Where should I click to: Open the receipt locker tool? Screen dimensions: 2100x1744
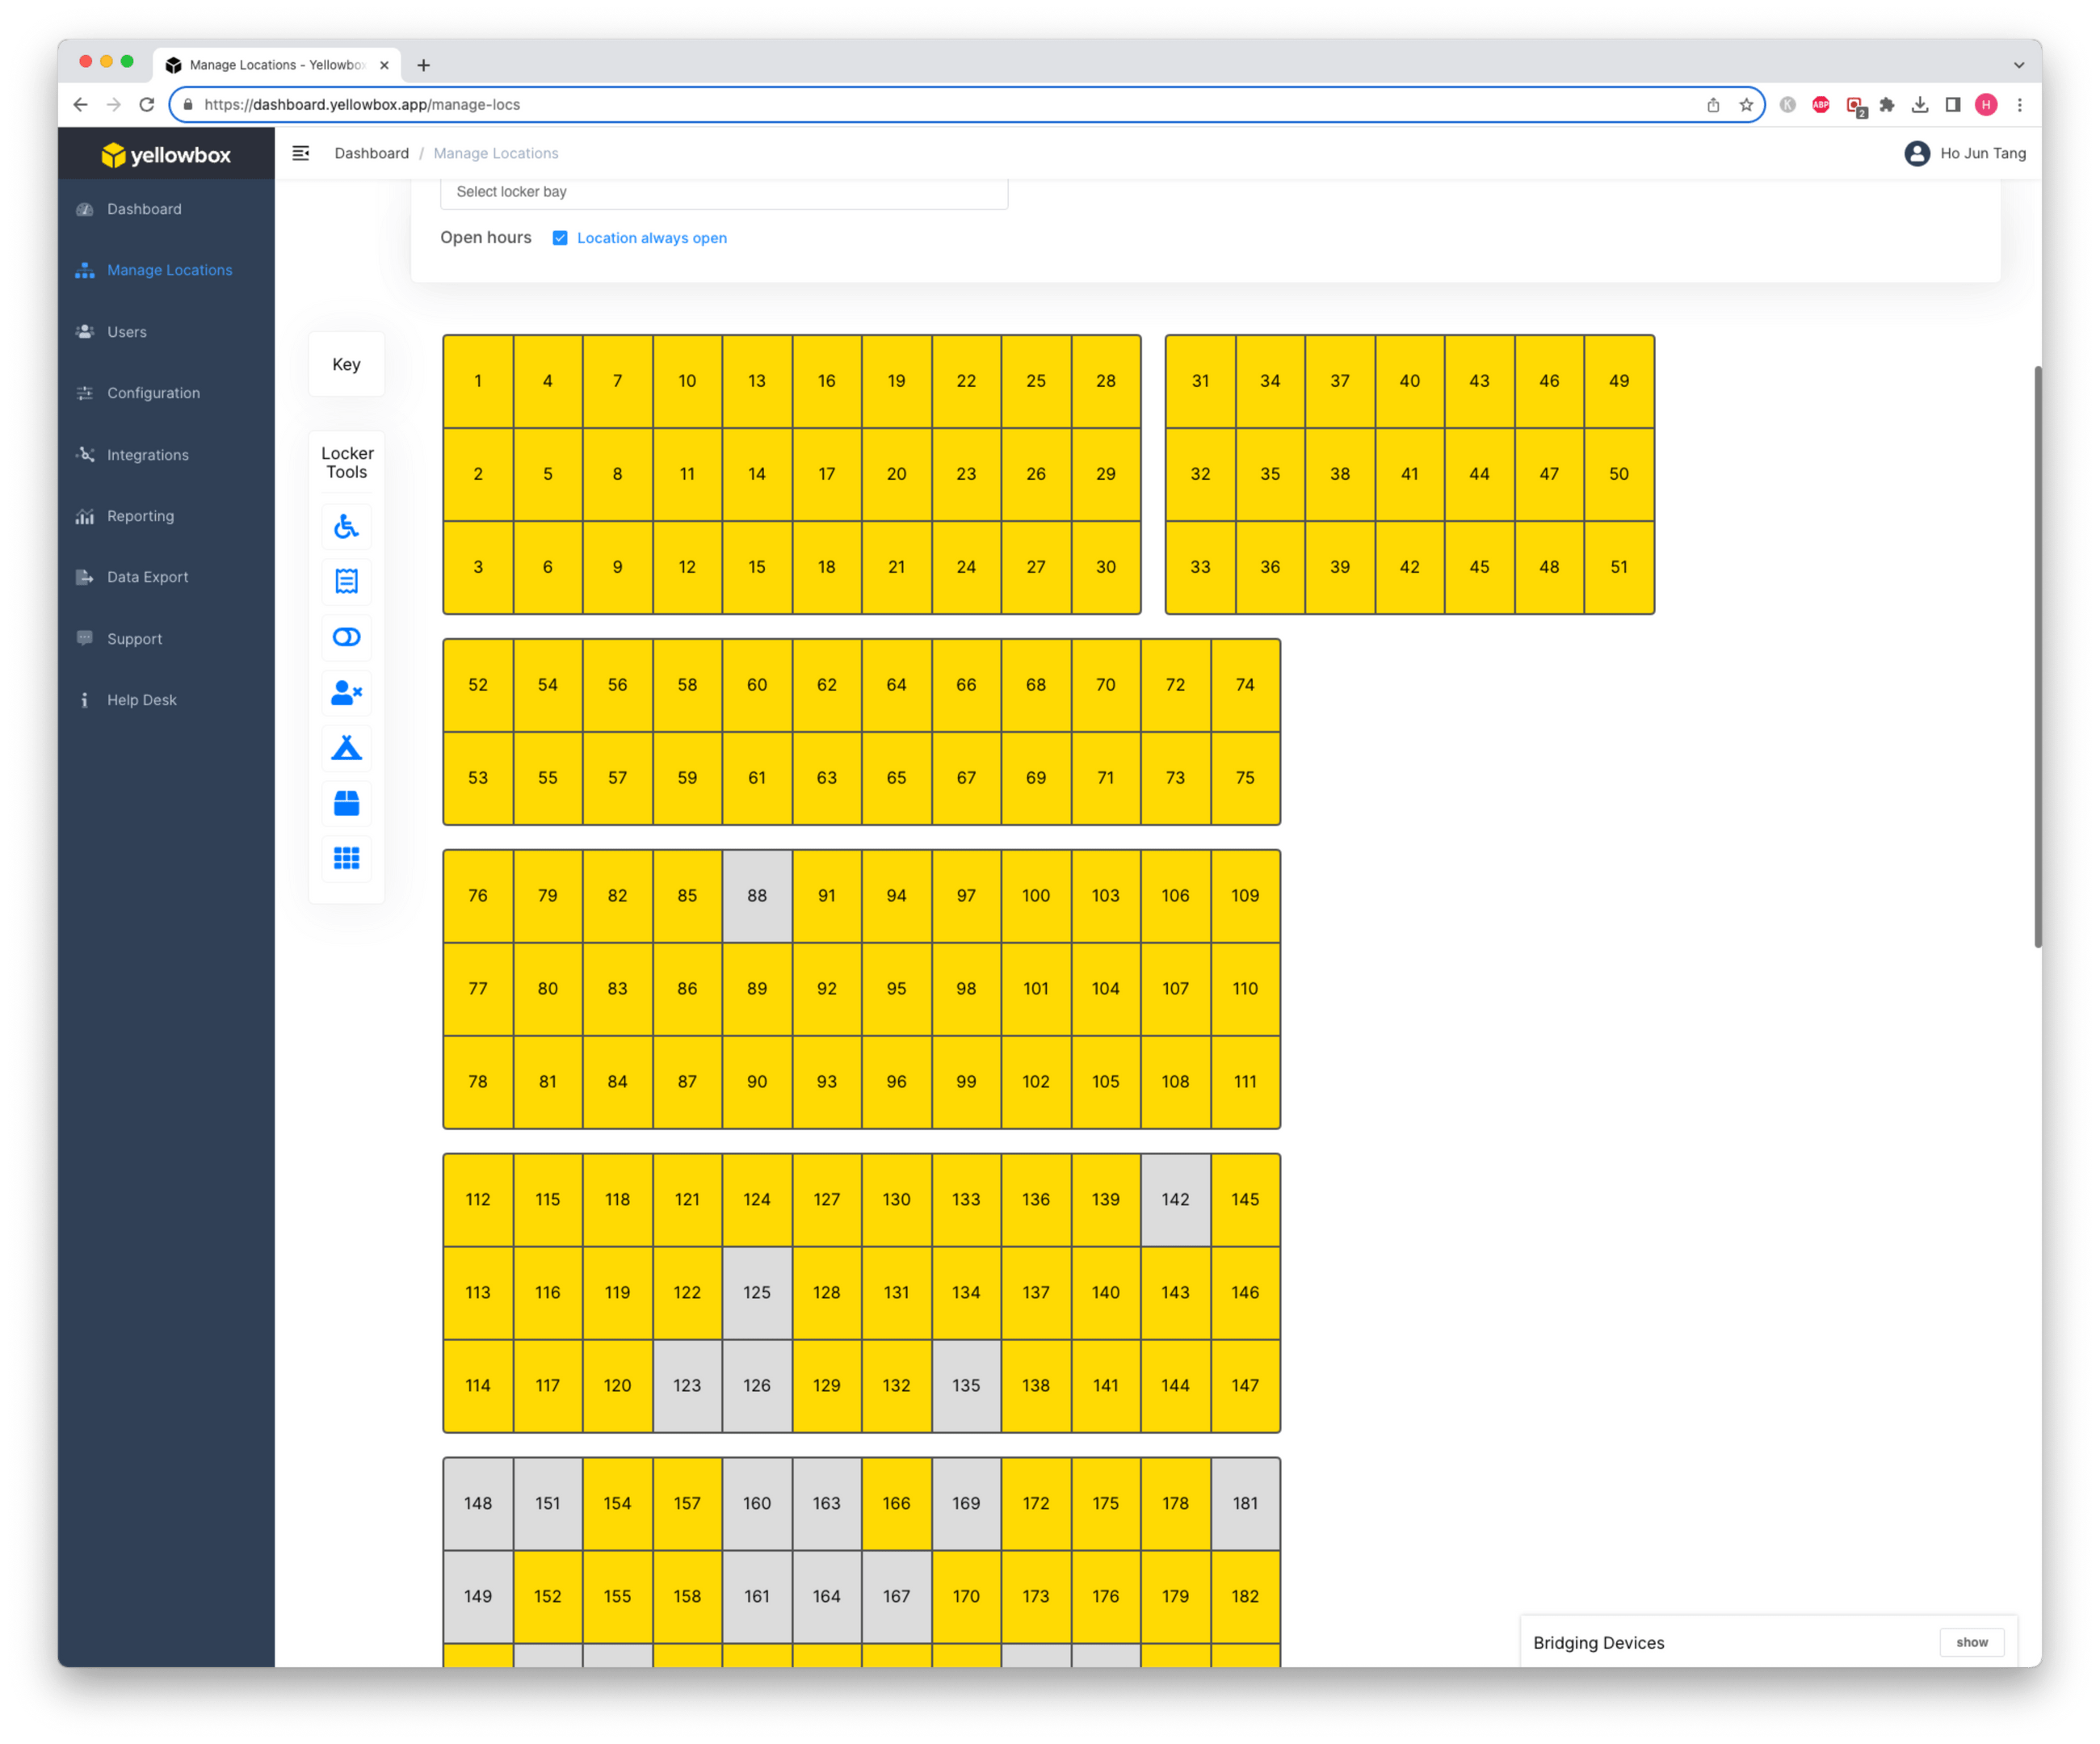coord(346,581)
